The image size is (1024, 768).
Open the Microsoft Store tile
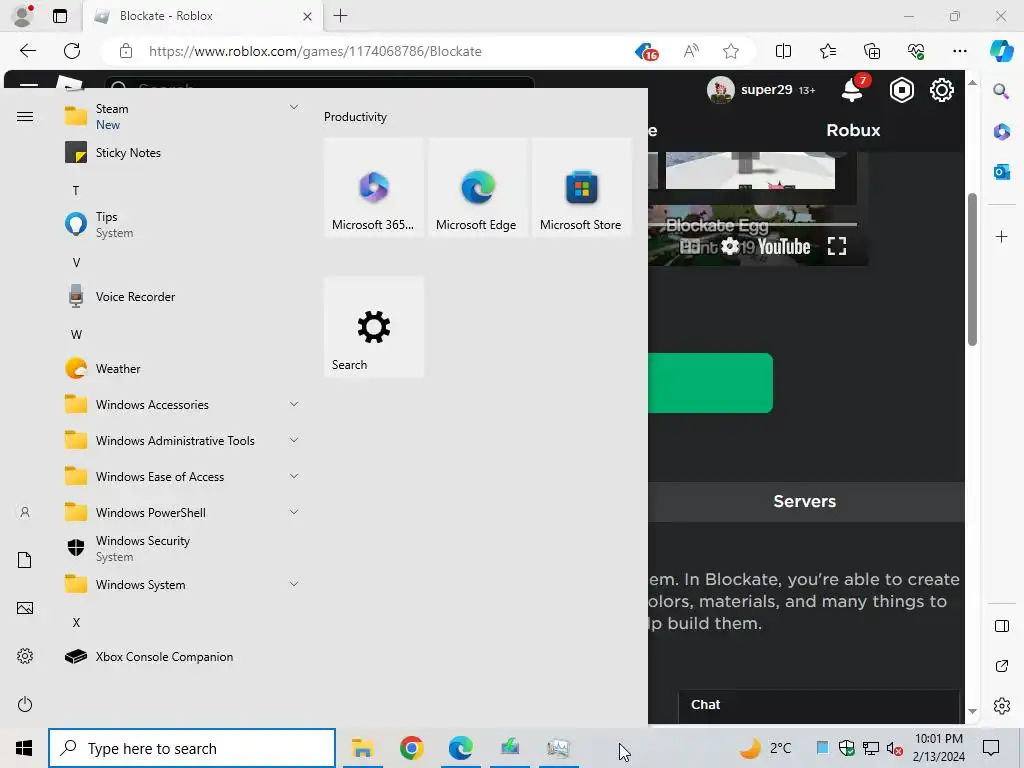click(581, 187)
